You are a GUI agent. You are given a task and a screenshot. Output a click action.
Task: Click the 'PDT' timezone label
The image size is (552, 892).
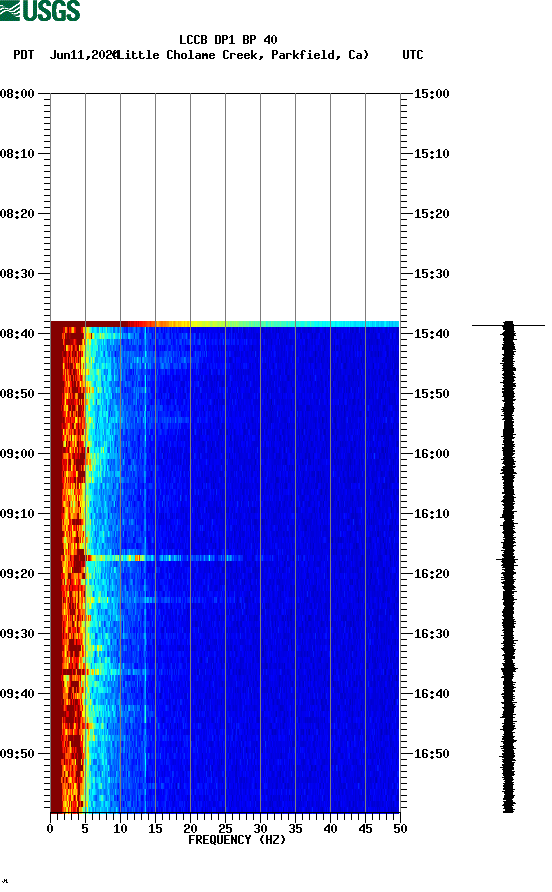pos(24,55)
